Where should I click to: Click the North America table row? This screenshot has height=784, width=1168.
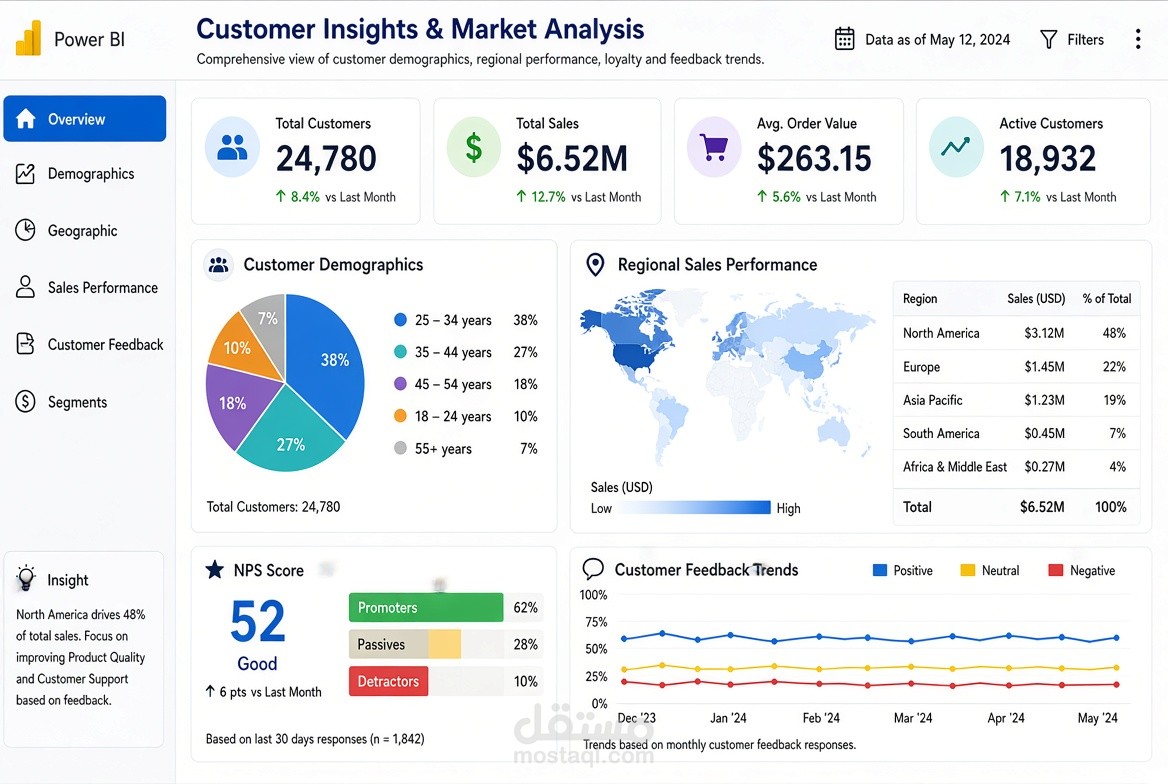coord(1016,333)
